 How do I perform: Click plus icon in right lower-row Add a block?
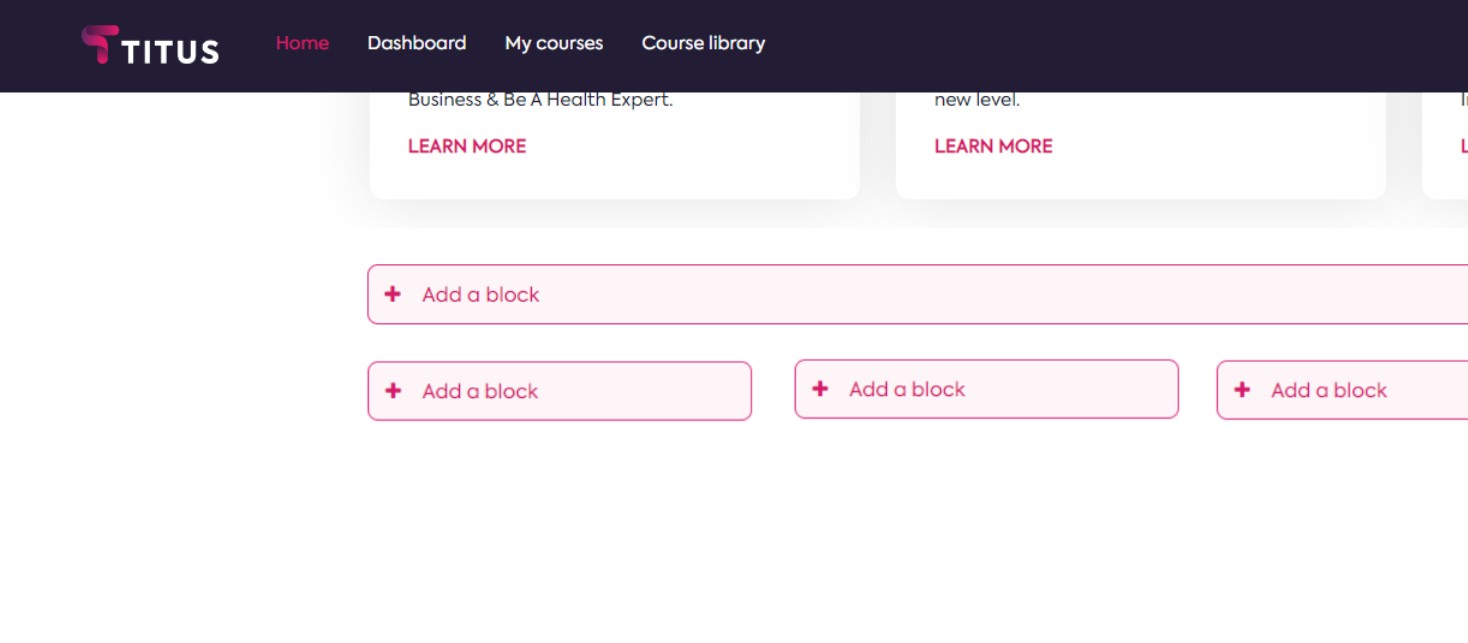pos(1242,390)
